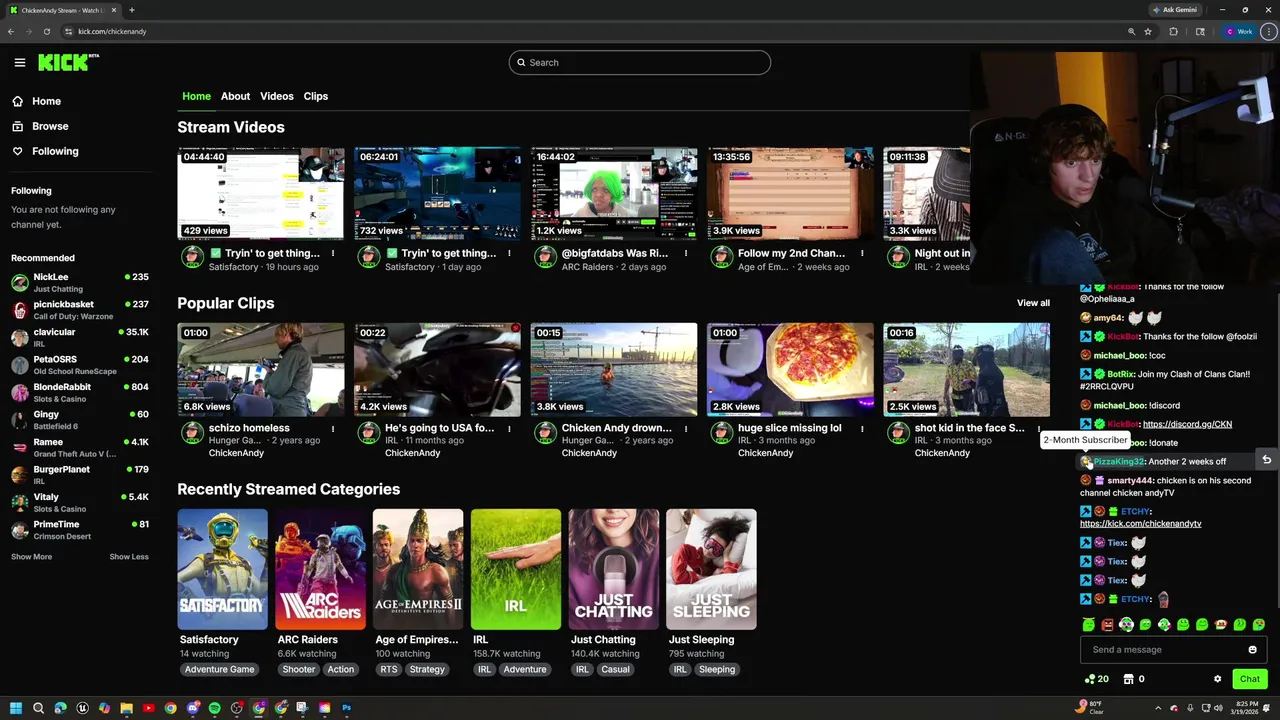Open options for Follow my 2nd Channel video
This screenshot has height=720, width=1280.
coord(862,253)
